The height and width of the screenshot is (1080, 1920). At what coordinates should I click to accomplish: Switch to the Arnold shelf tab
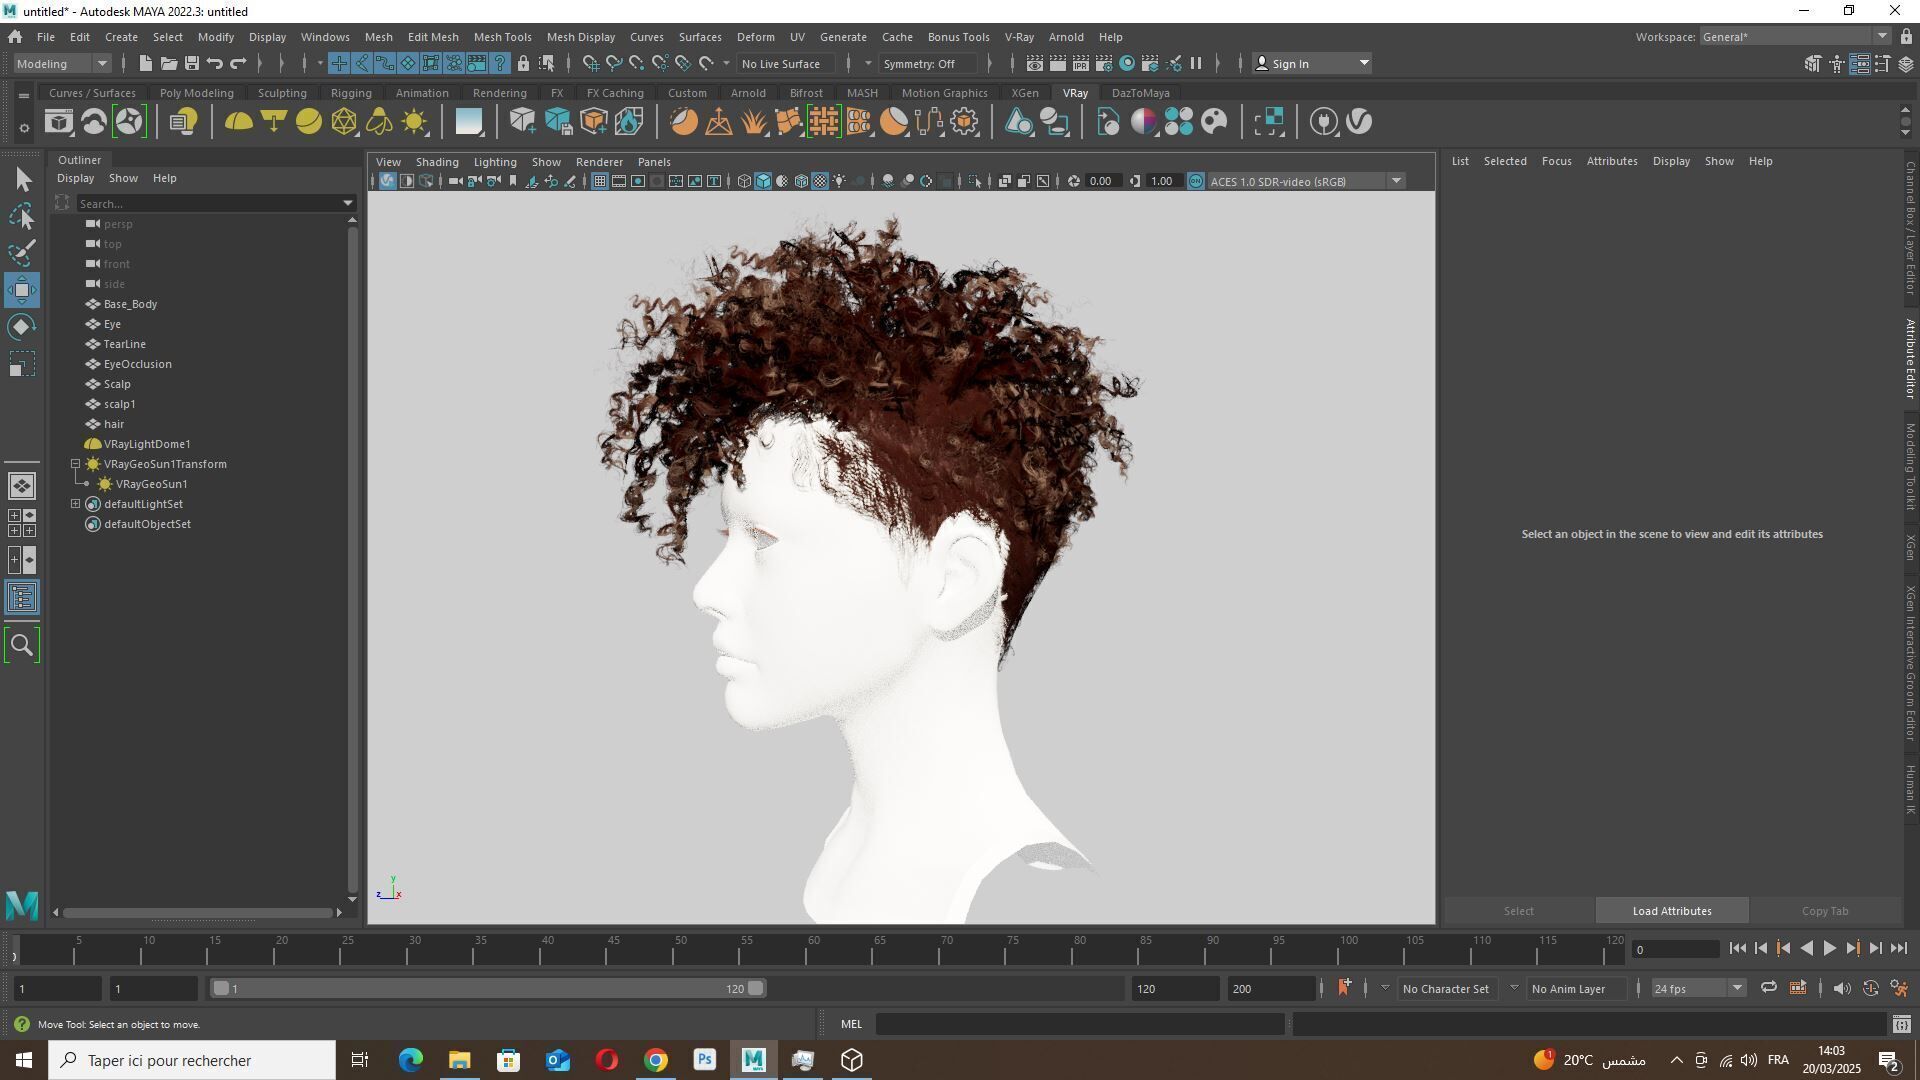point(748,93)
